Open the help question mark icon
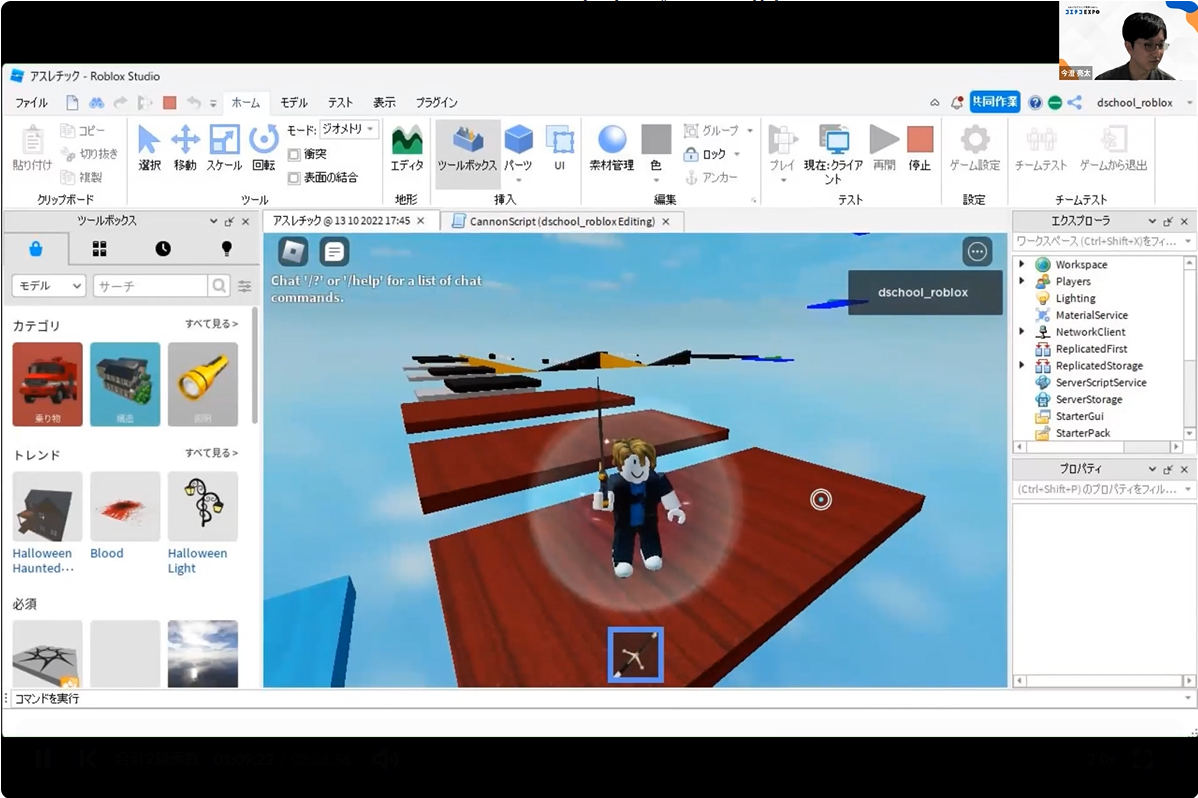Screen dimensions: 1198x798 tap(1035, 102)
